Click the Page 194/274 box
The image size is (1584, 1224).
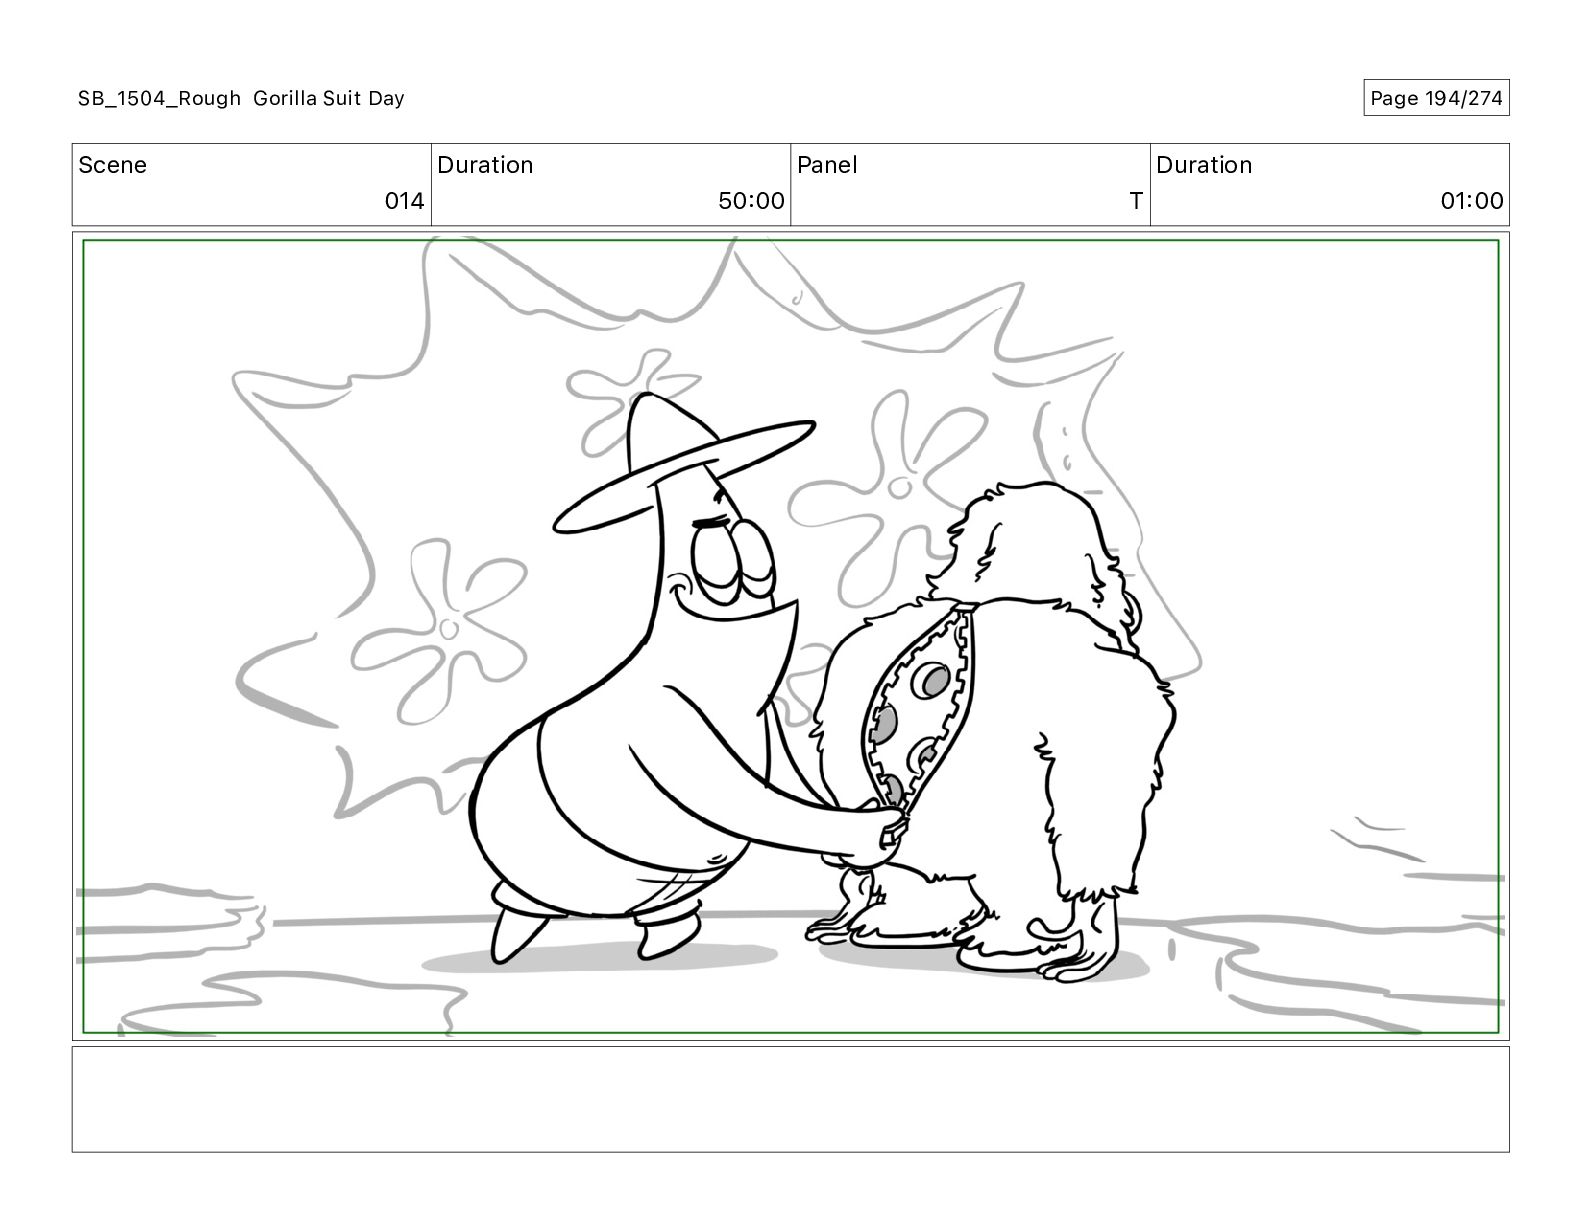(x=1436, y=98)
